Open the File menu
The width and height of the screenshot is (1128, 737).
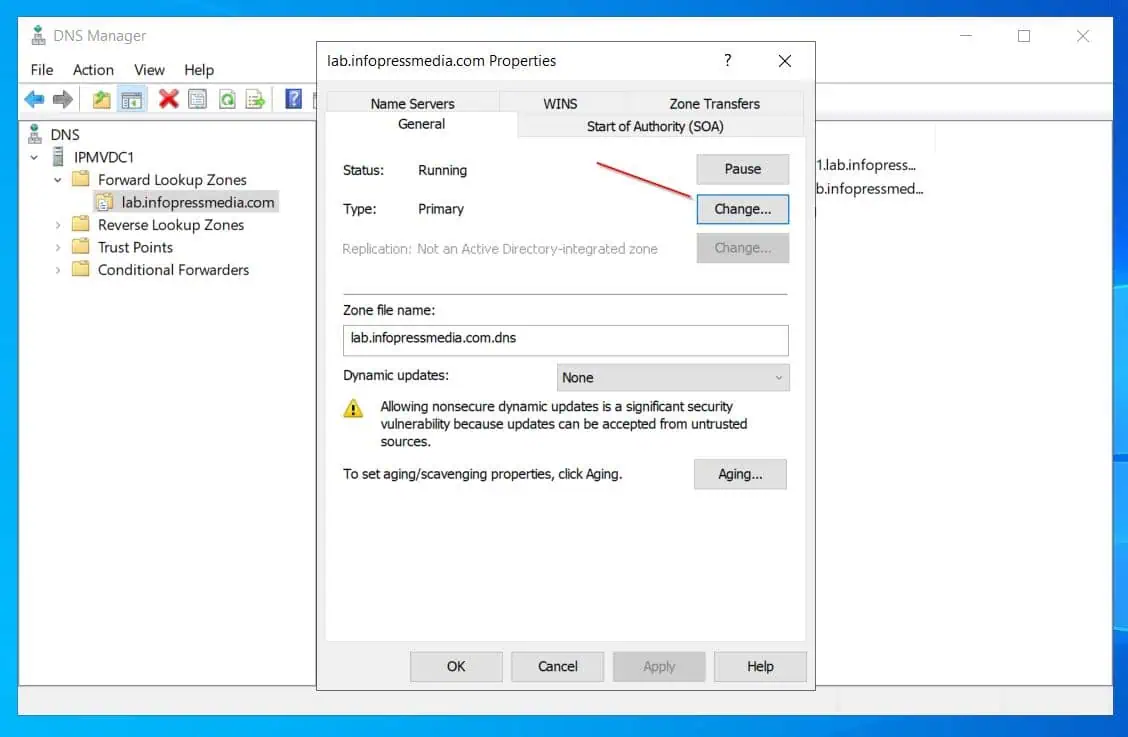click(x=42, y=70)
